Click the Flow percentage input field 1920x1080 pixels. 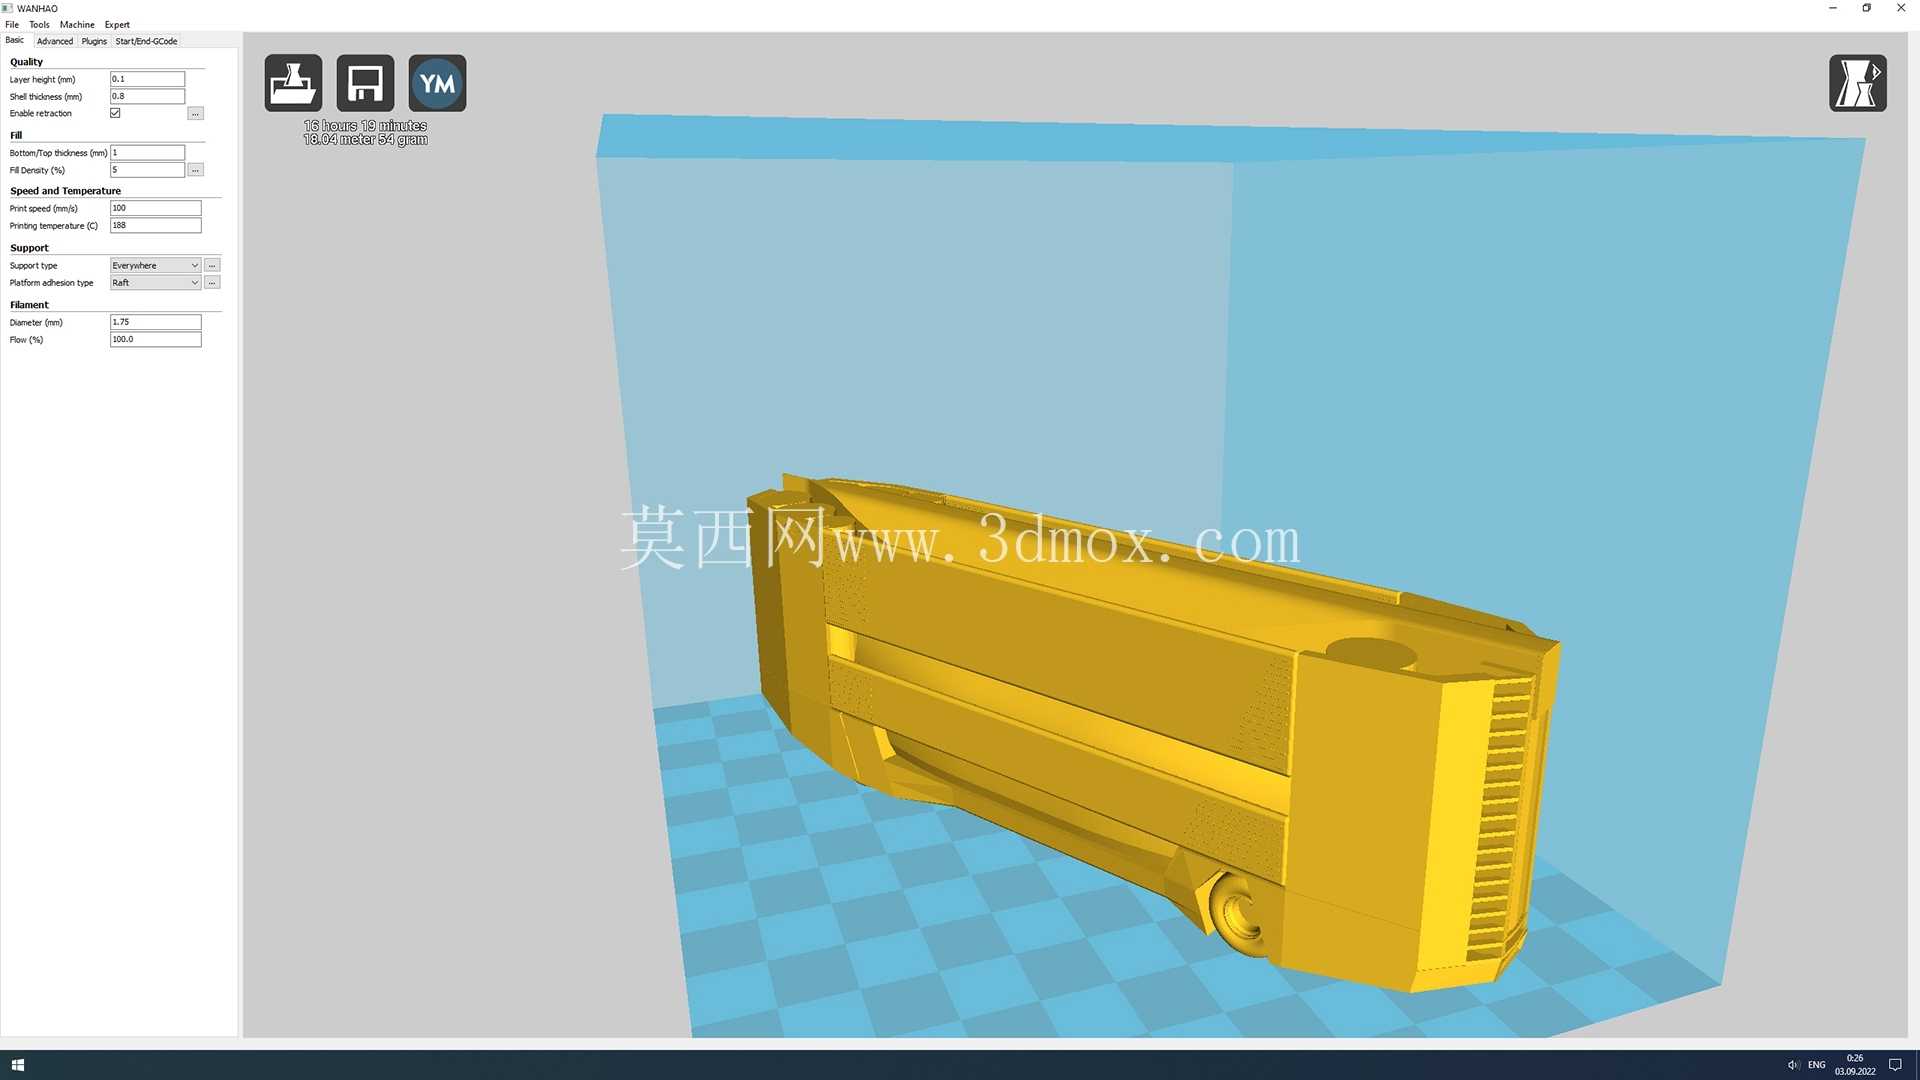click(155, 340)
